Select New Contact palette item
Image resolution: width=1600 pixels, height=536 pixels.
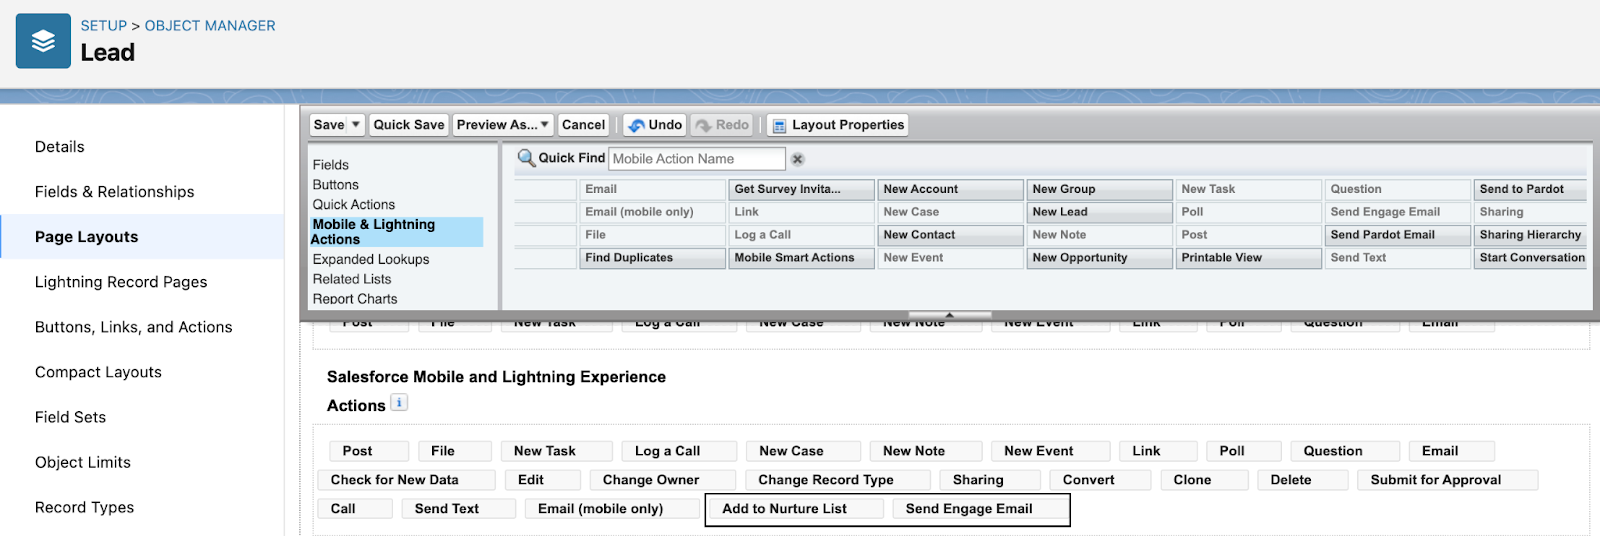950,235
